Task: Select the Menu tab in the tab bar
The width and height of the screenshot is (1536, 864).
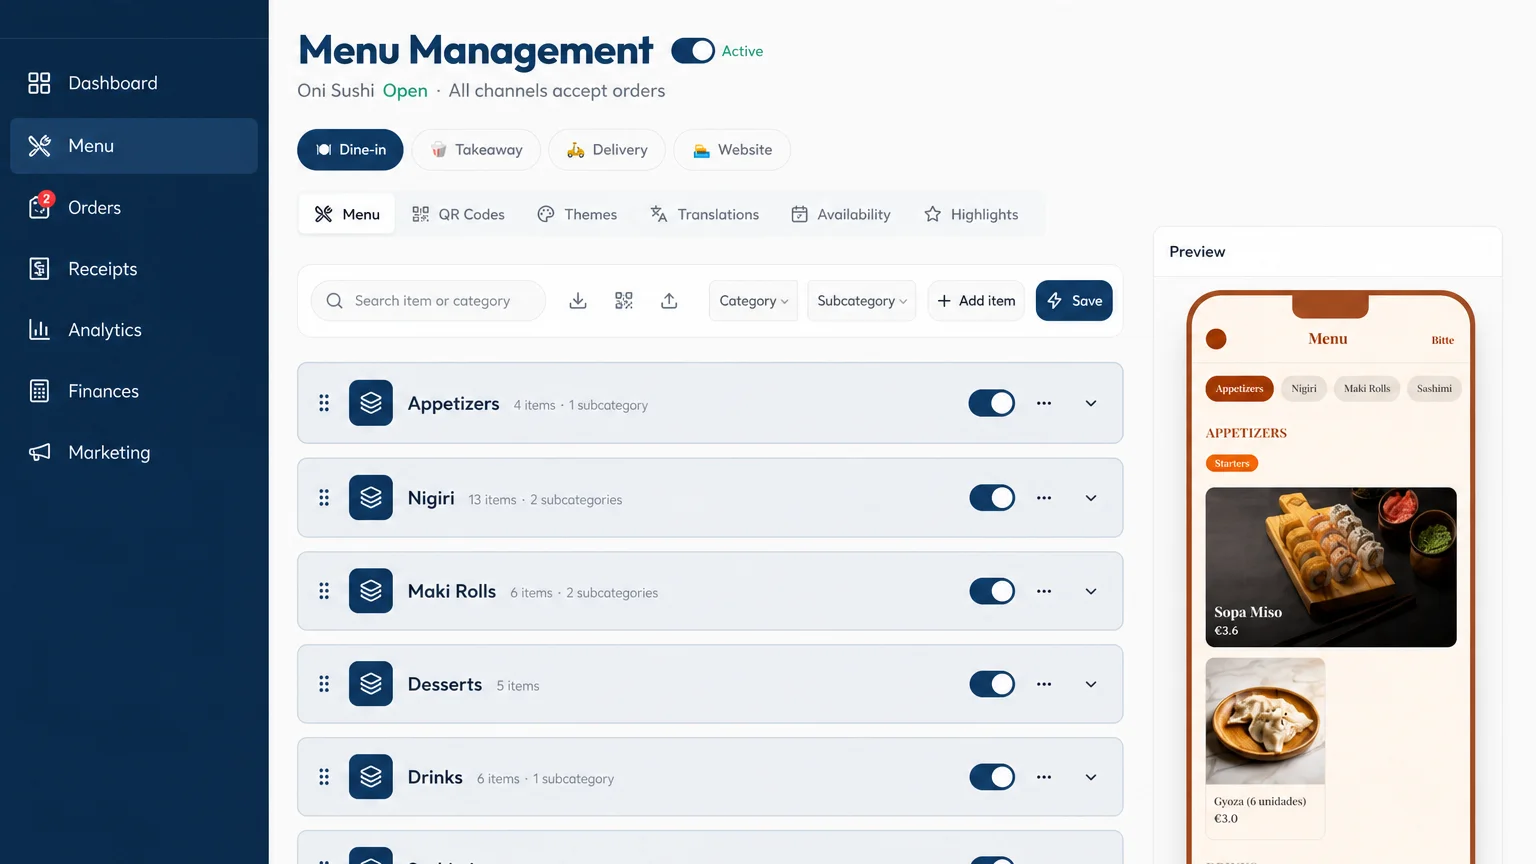Action: [x=347, y=214]
